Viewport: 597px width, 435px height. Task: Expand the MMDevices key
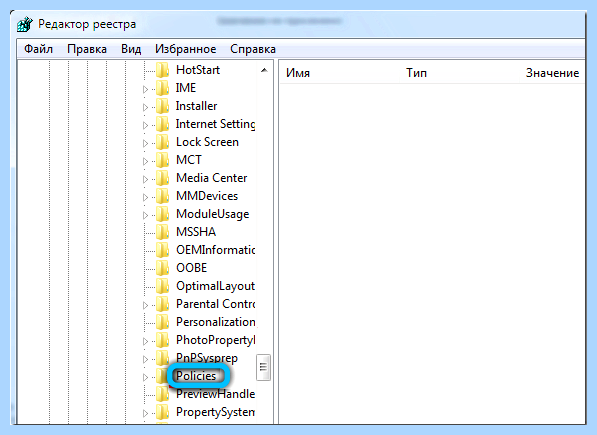(145, 198)
